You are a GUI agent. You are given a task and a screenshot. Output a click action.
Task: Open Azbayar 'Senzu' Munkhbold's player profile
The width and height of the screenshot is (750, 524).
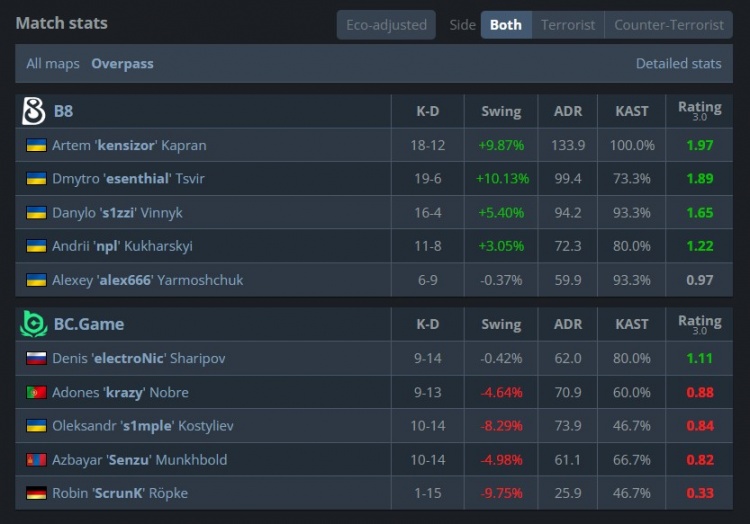point(140,459)
